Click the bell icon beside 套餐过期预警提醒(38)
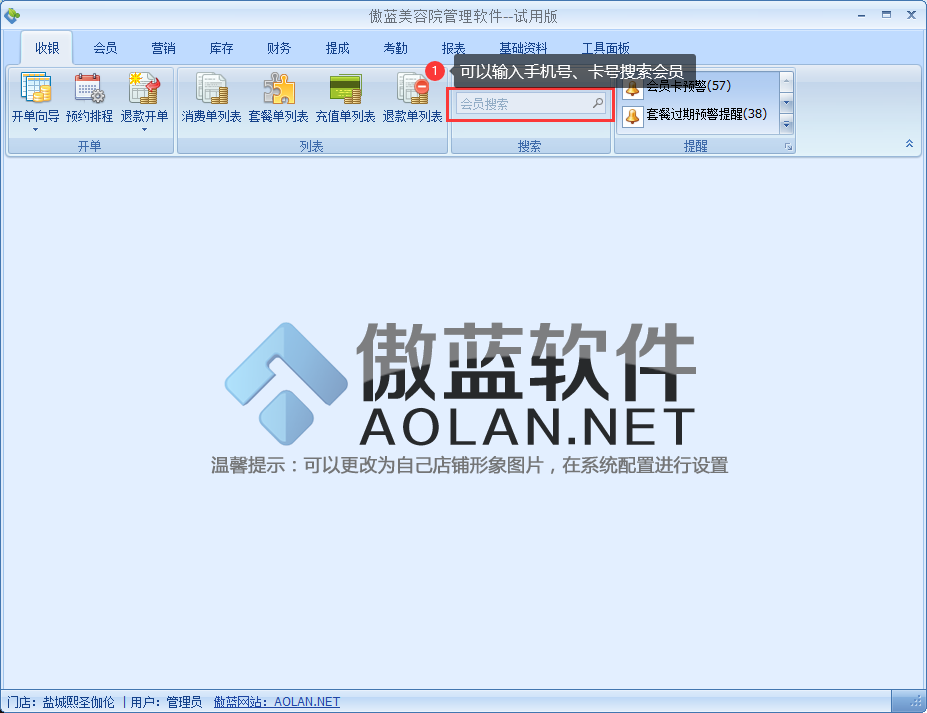 633,116
